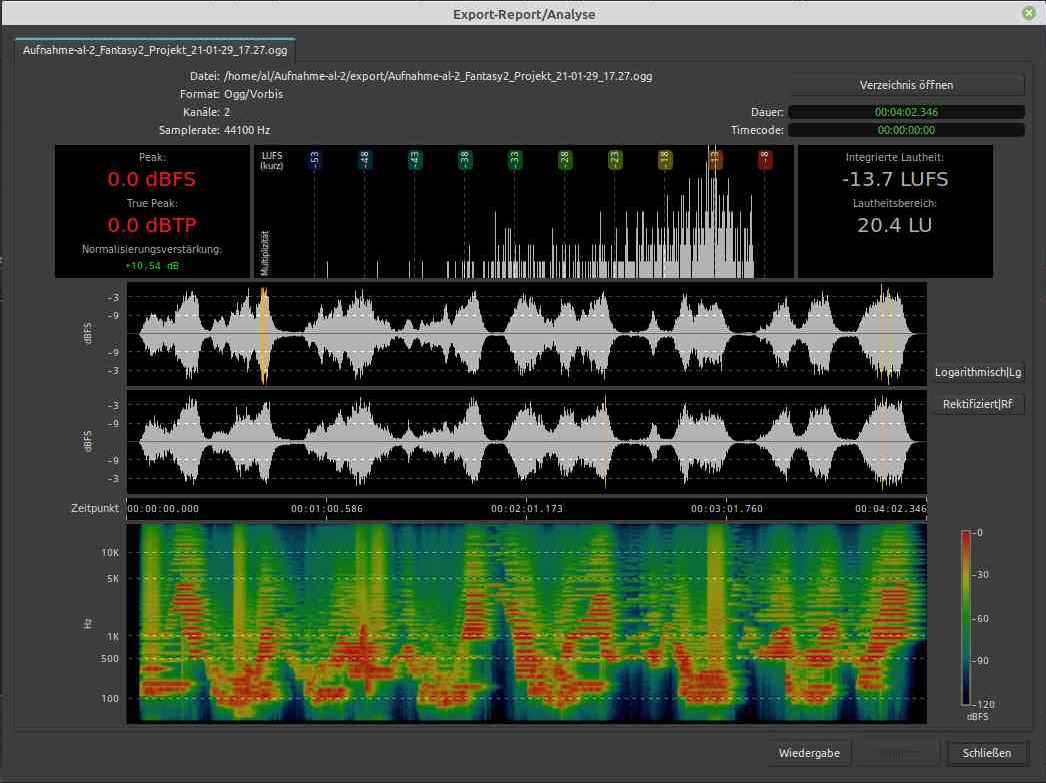The image size is (1046, 783).
Task: Click the 500 Hz frequency axis label
Action: [x=110, y=658]
